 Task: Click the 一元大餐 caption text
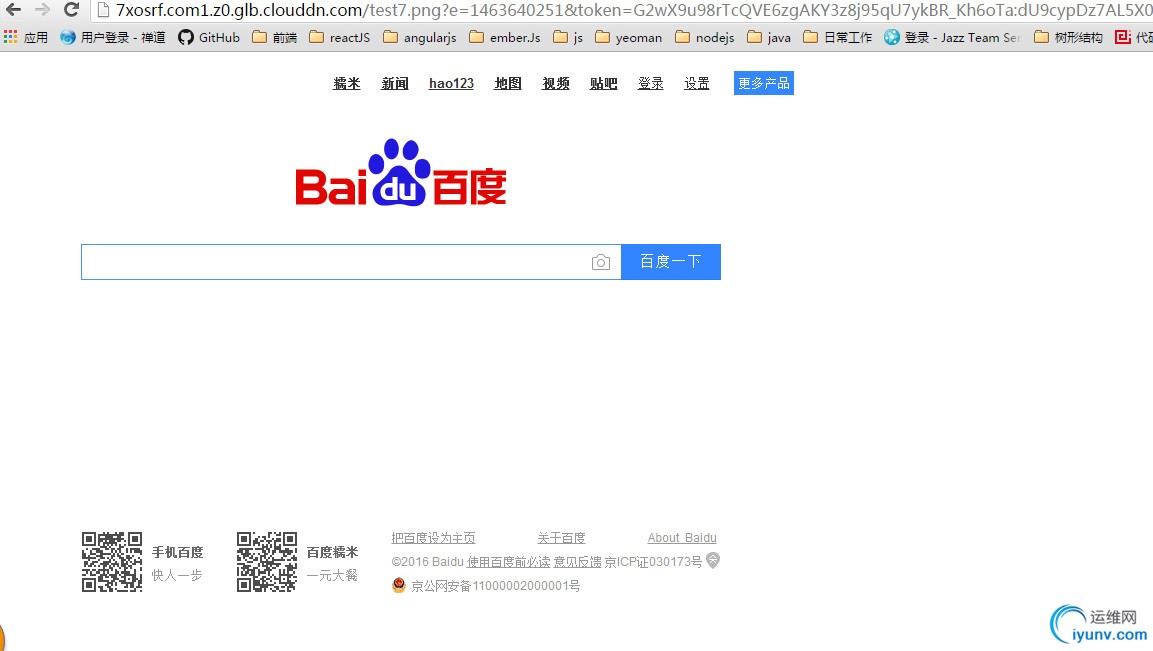point(332,575)
